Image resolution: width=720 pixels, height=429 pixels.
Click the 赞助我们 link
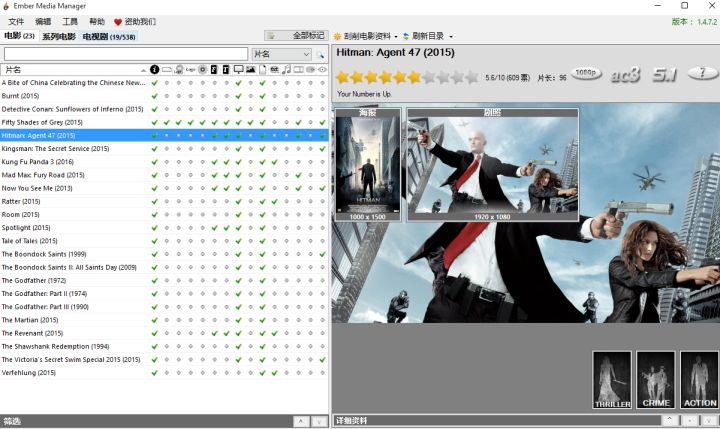(140, 22)
